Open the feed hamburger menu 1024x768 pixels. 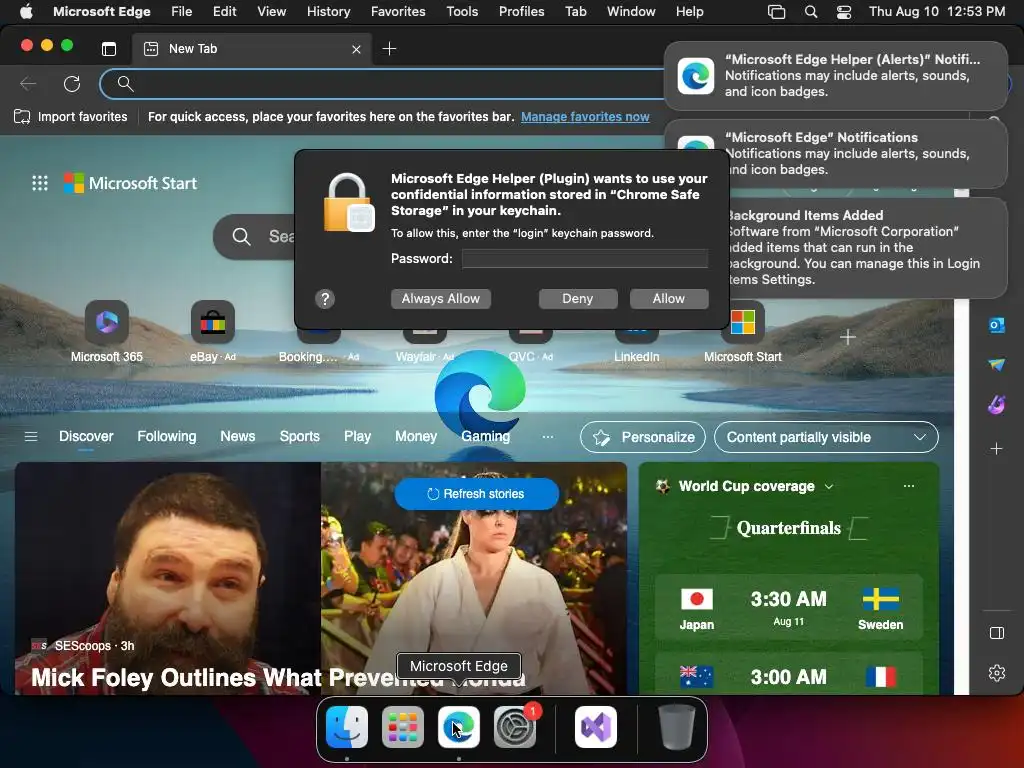(x=31, y=436)
